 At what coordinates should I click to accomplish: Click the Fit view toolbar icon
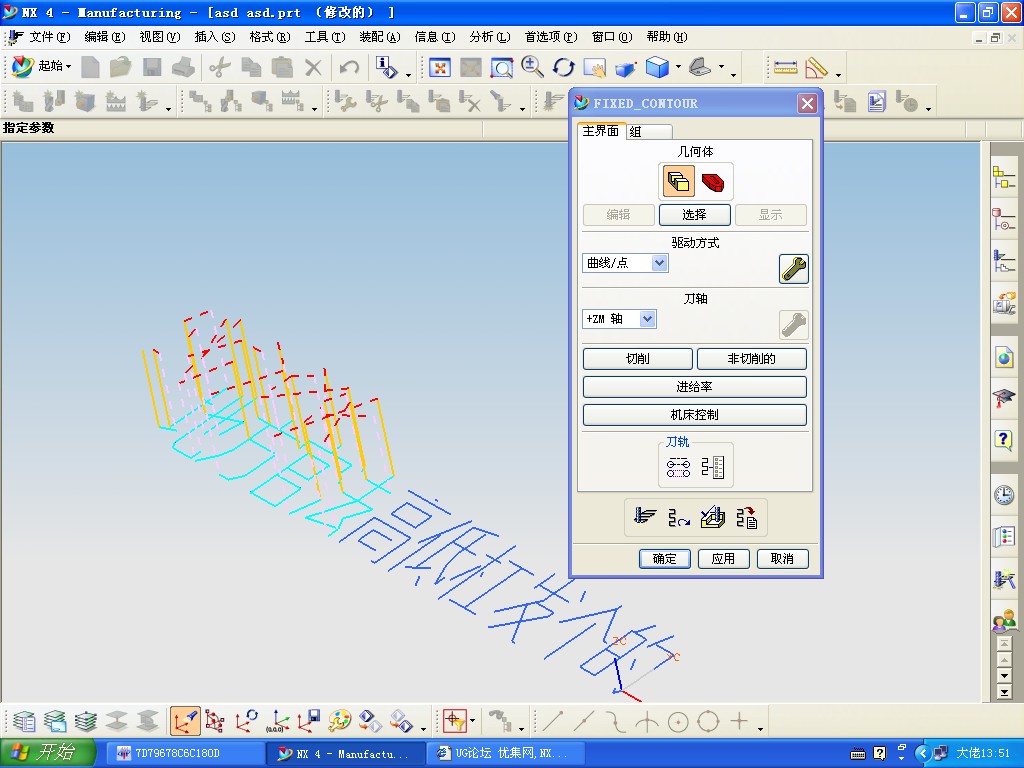pos(440,67)
